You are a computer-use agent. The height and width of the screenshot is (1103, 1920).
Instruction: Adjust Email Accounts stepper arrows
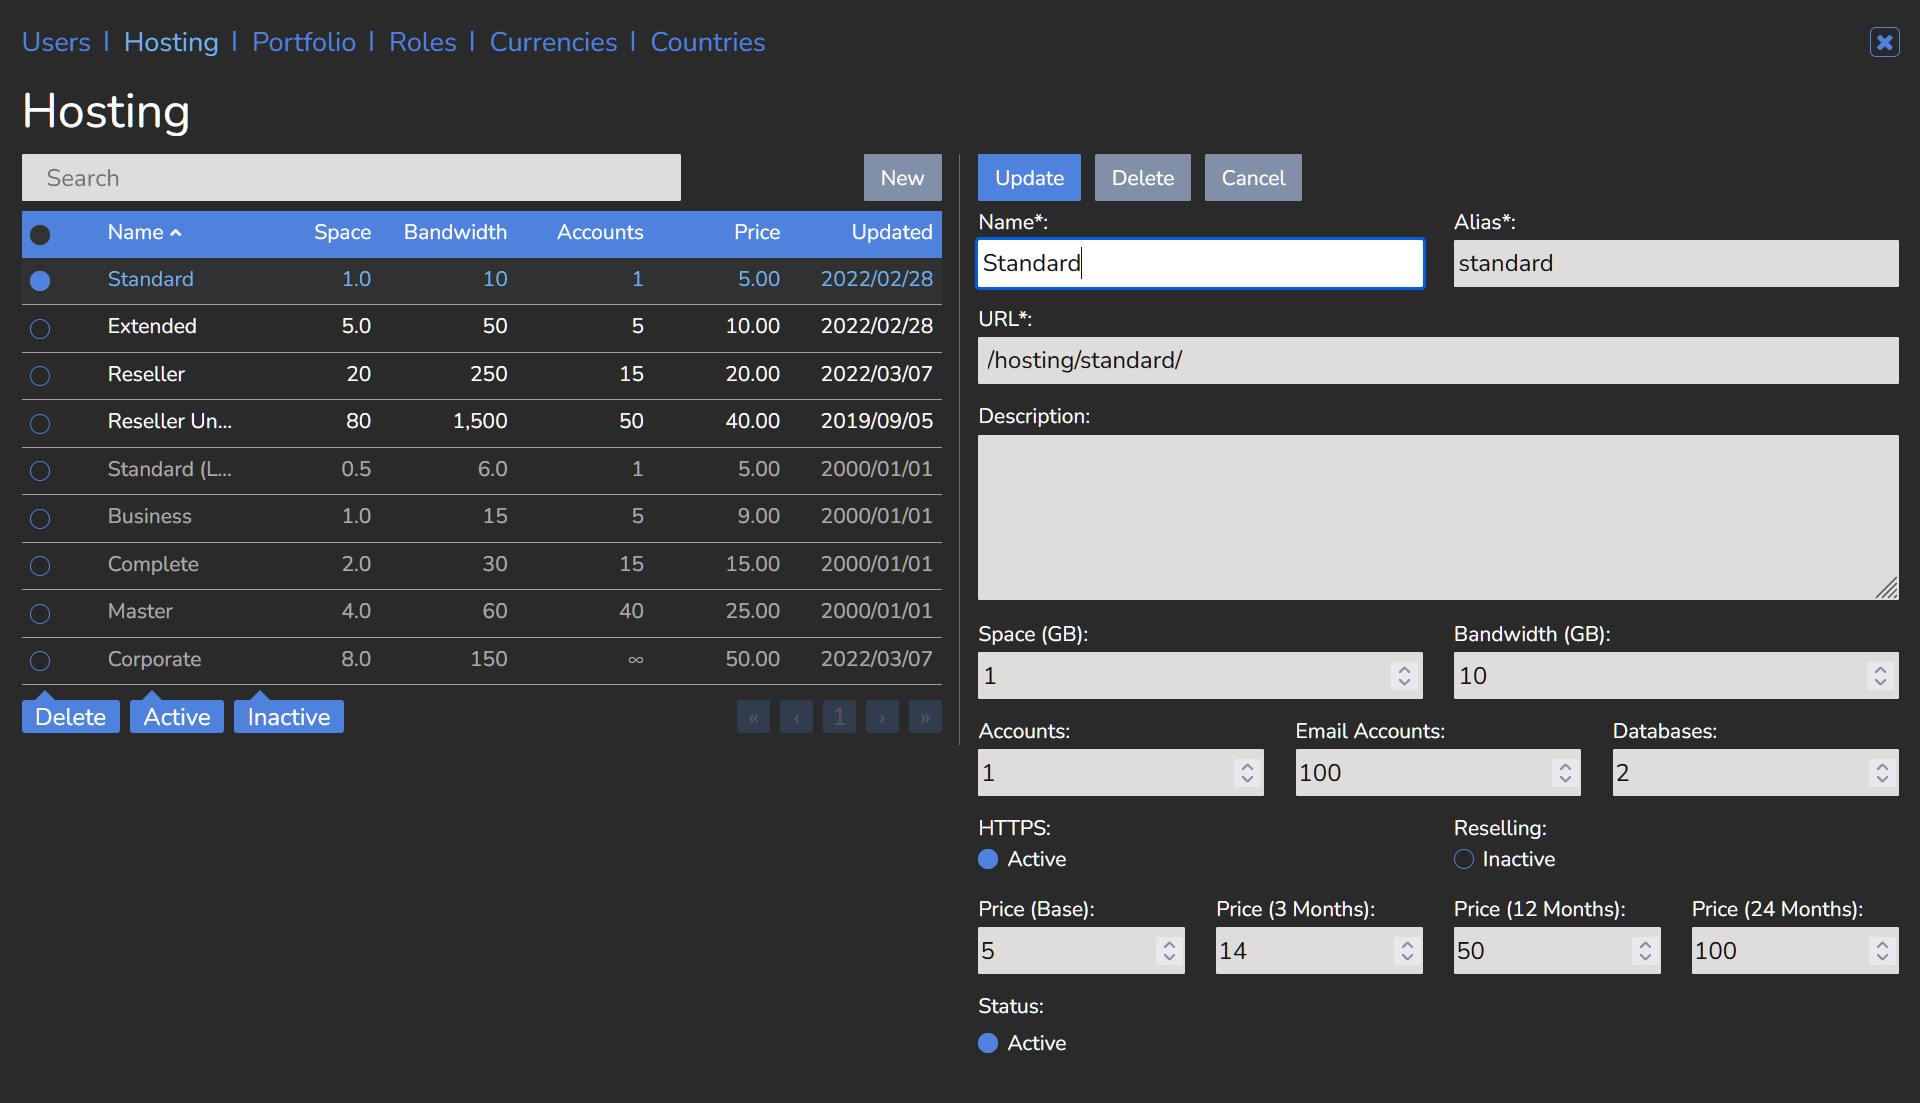coord(1564,773)
